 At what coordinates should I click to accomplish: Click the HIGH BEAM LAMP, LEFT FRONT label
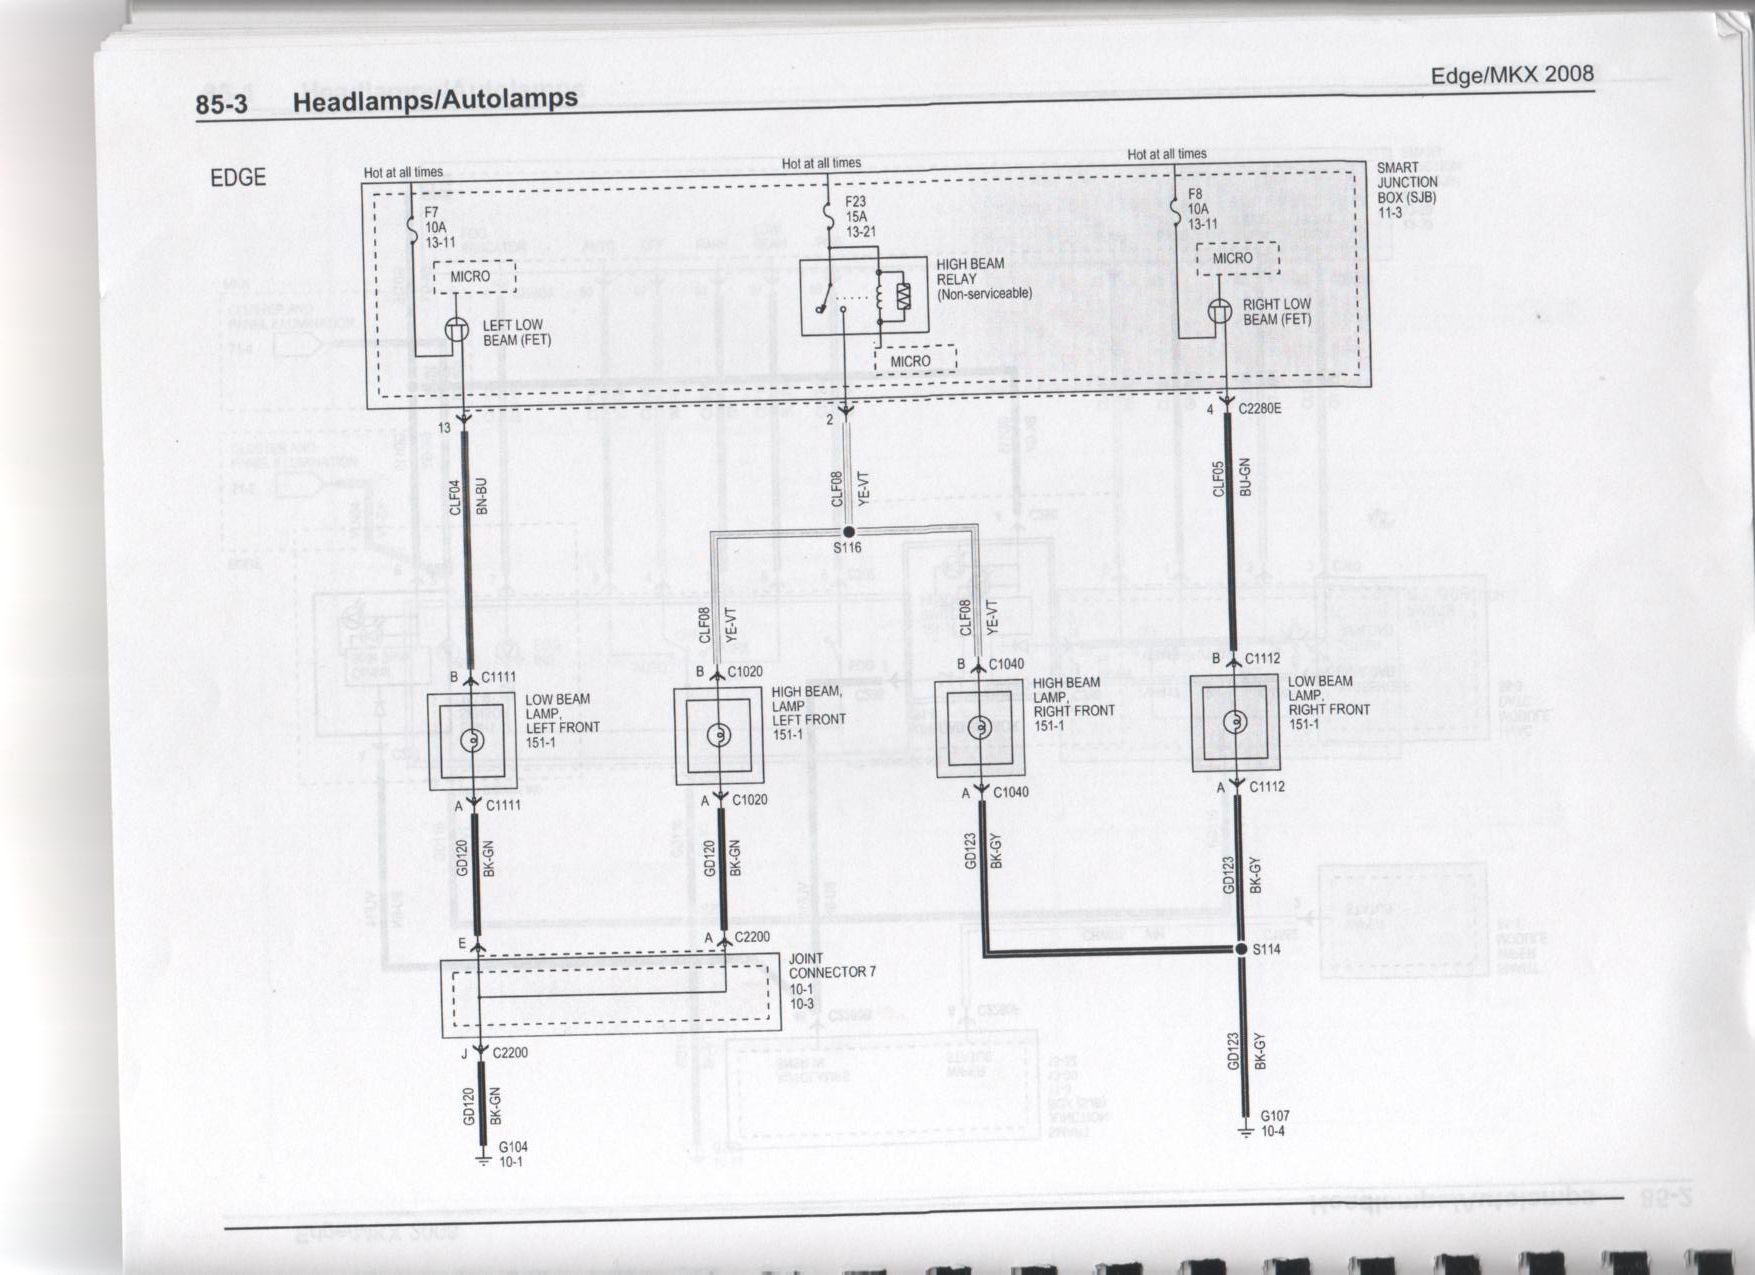coord(808,713)
